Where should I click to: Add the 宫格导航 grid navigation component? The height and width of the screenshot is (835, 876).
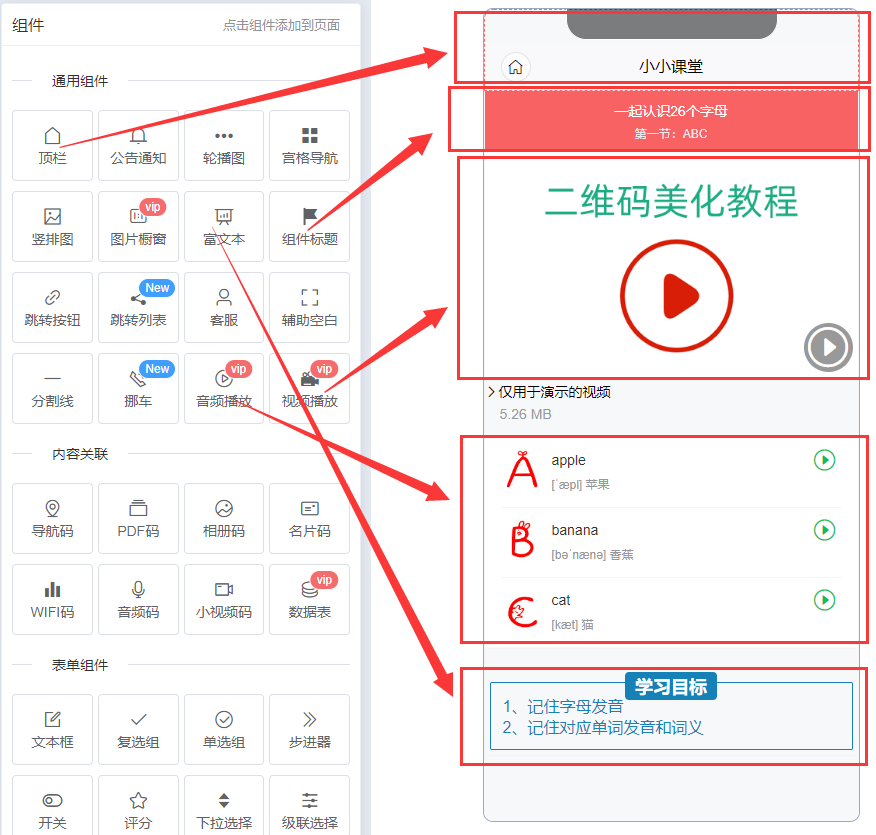(x=310, y=145)
